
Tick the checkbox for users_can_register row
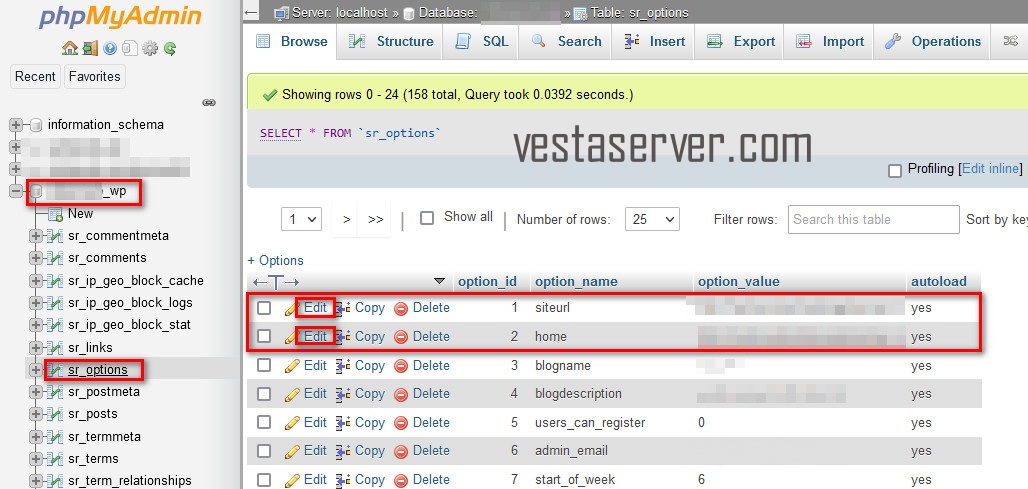coord(264,423)
